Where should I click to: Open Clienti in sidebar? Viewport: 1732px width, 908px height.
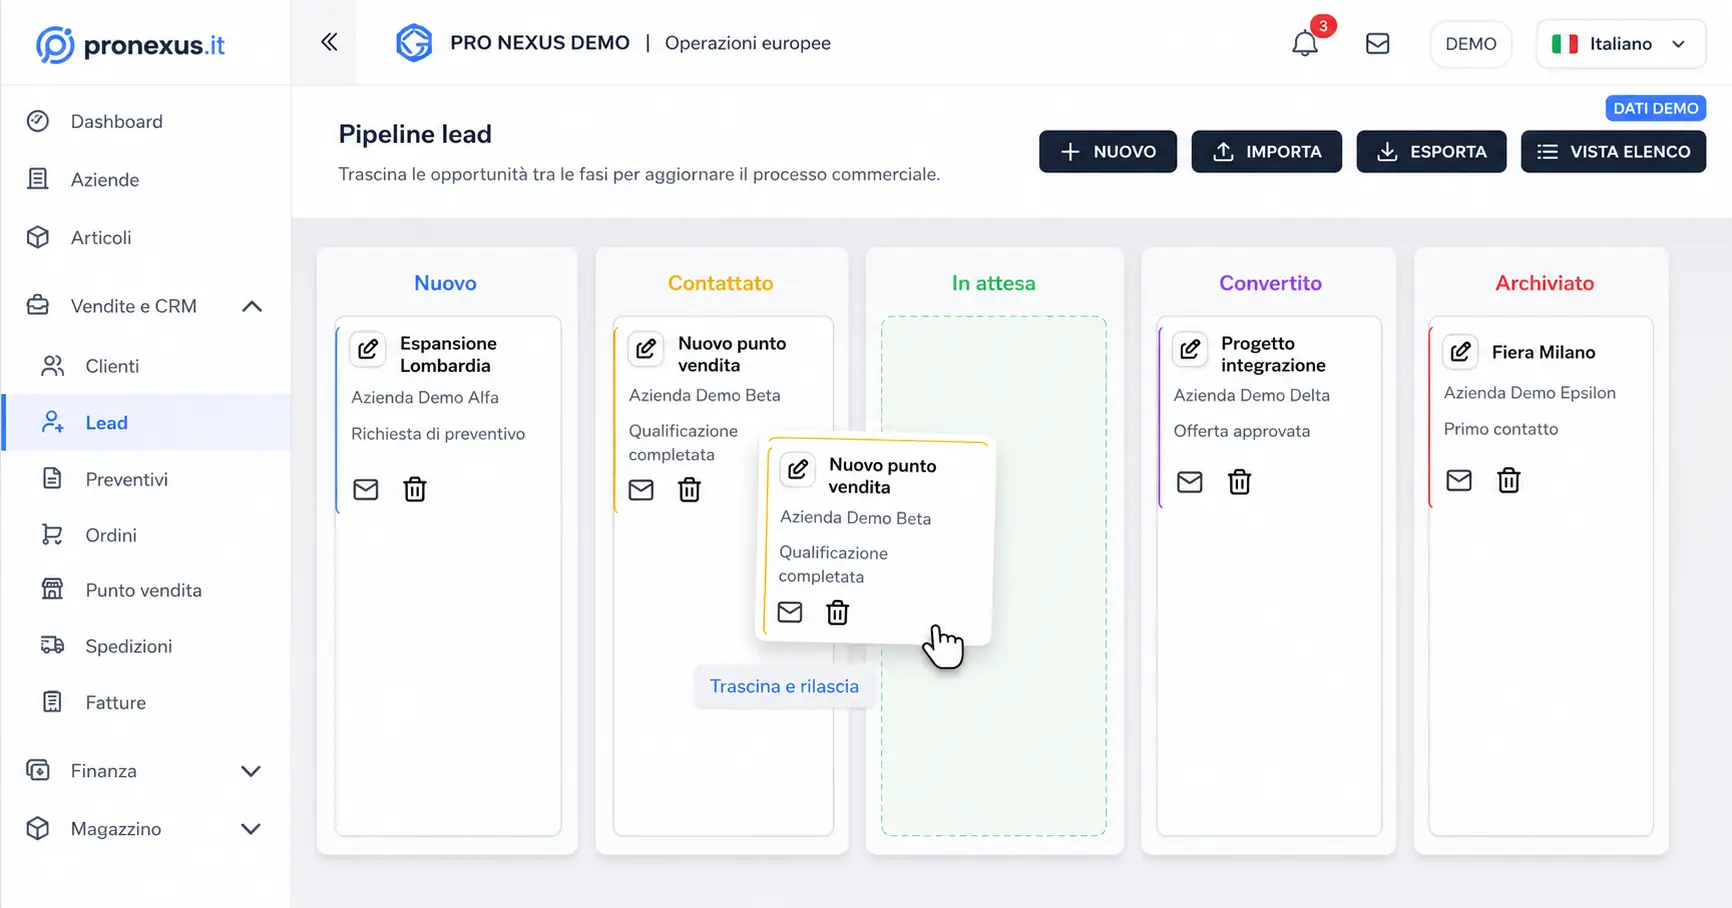146,366
